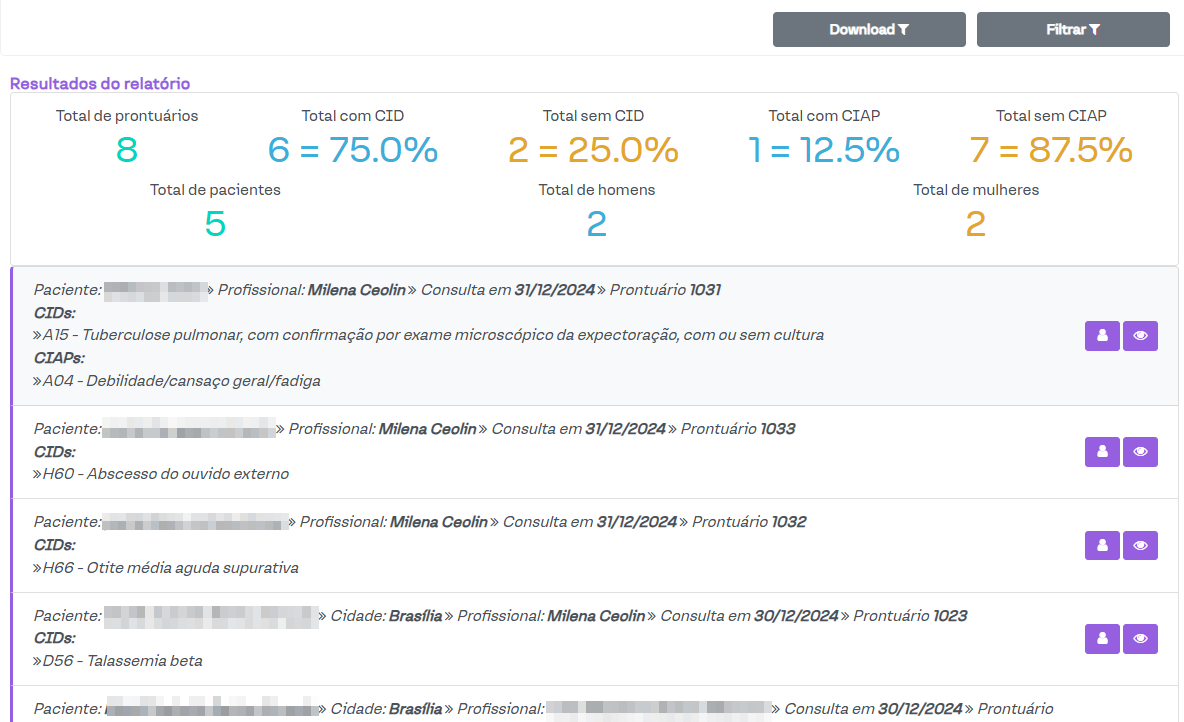
Task: View record details for Prontuário 1031
Action: click(1140, 337)
